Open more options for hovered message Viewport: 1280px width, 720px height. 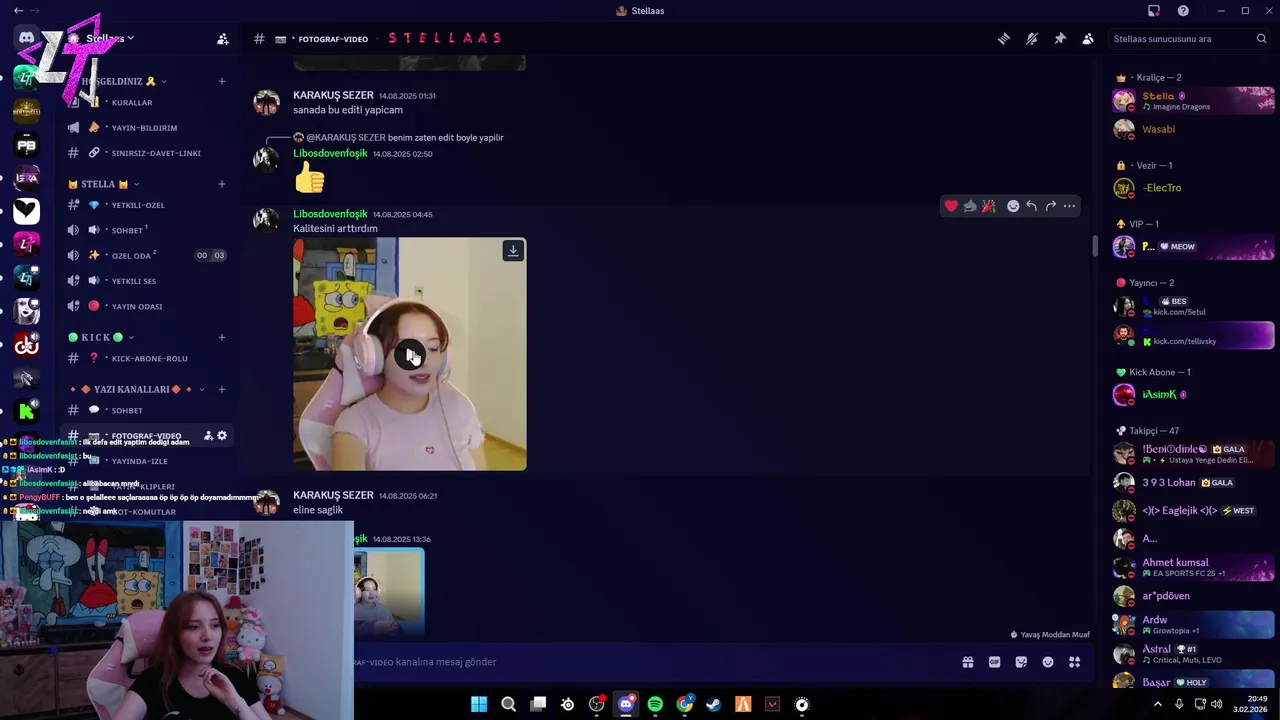click(x=1070, y=206)
